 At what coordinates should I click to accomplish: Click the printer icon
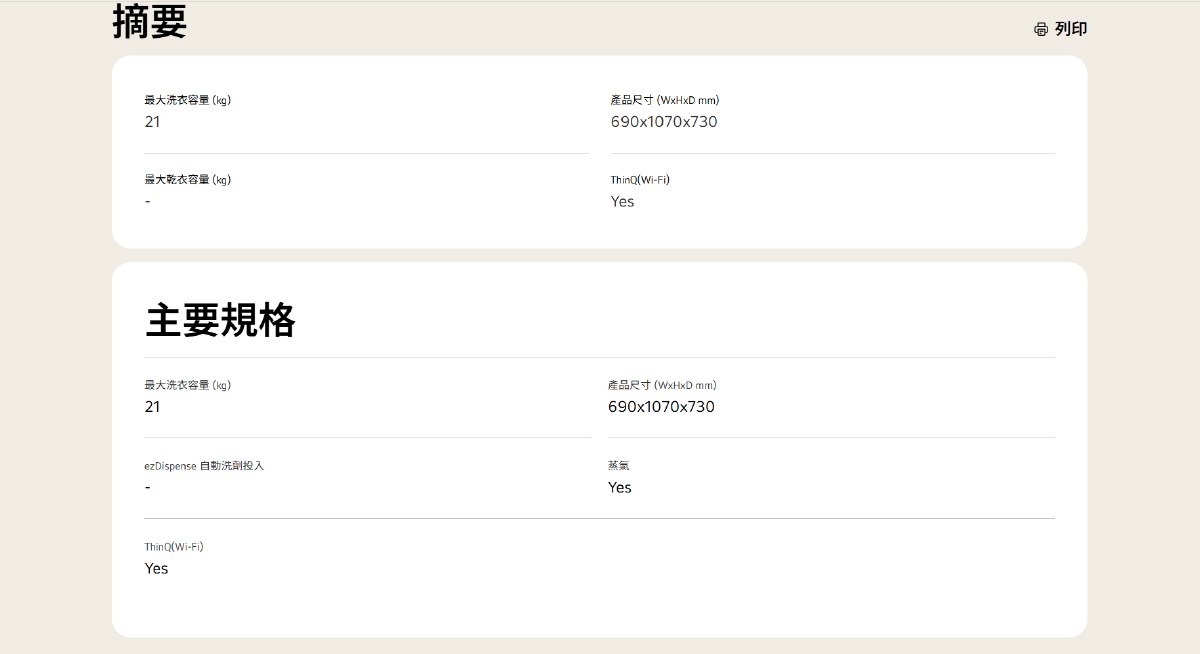(x=1041, y=29)
